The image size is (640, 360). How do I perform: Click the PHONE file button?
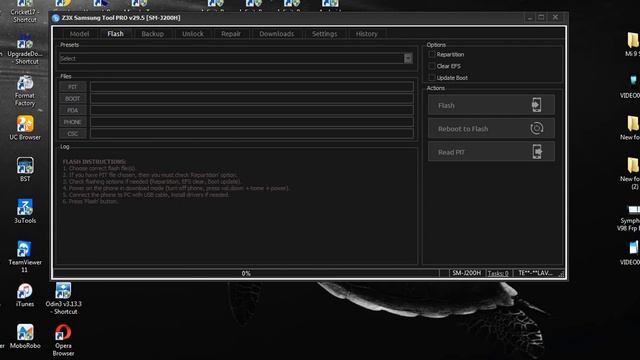(73, 122)
